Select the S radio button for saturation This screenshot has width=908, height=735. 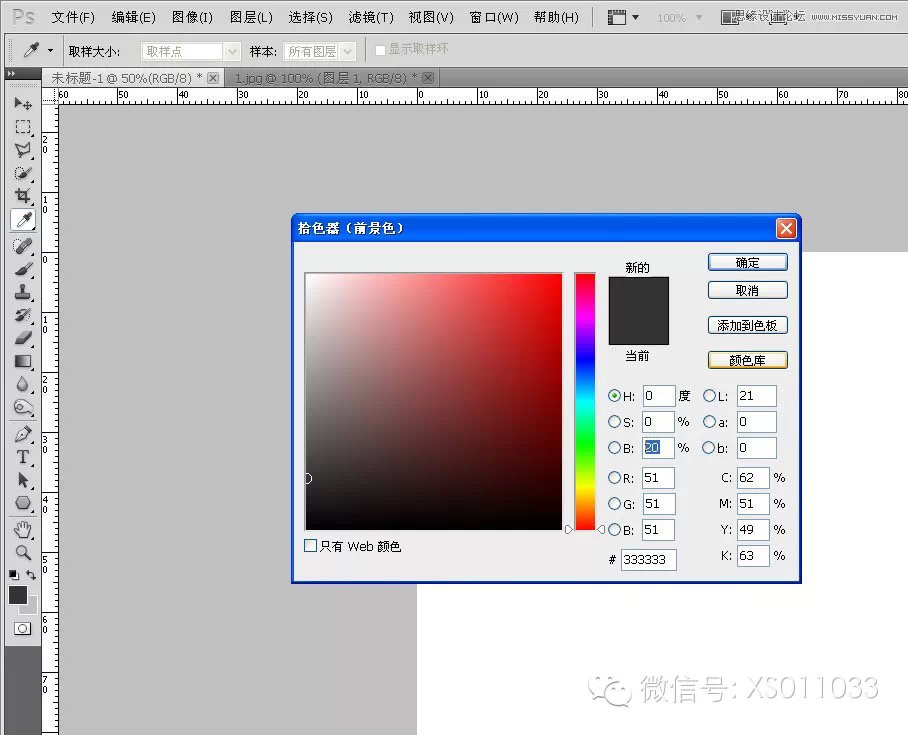614,421
